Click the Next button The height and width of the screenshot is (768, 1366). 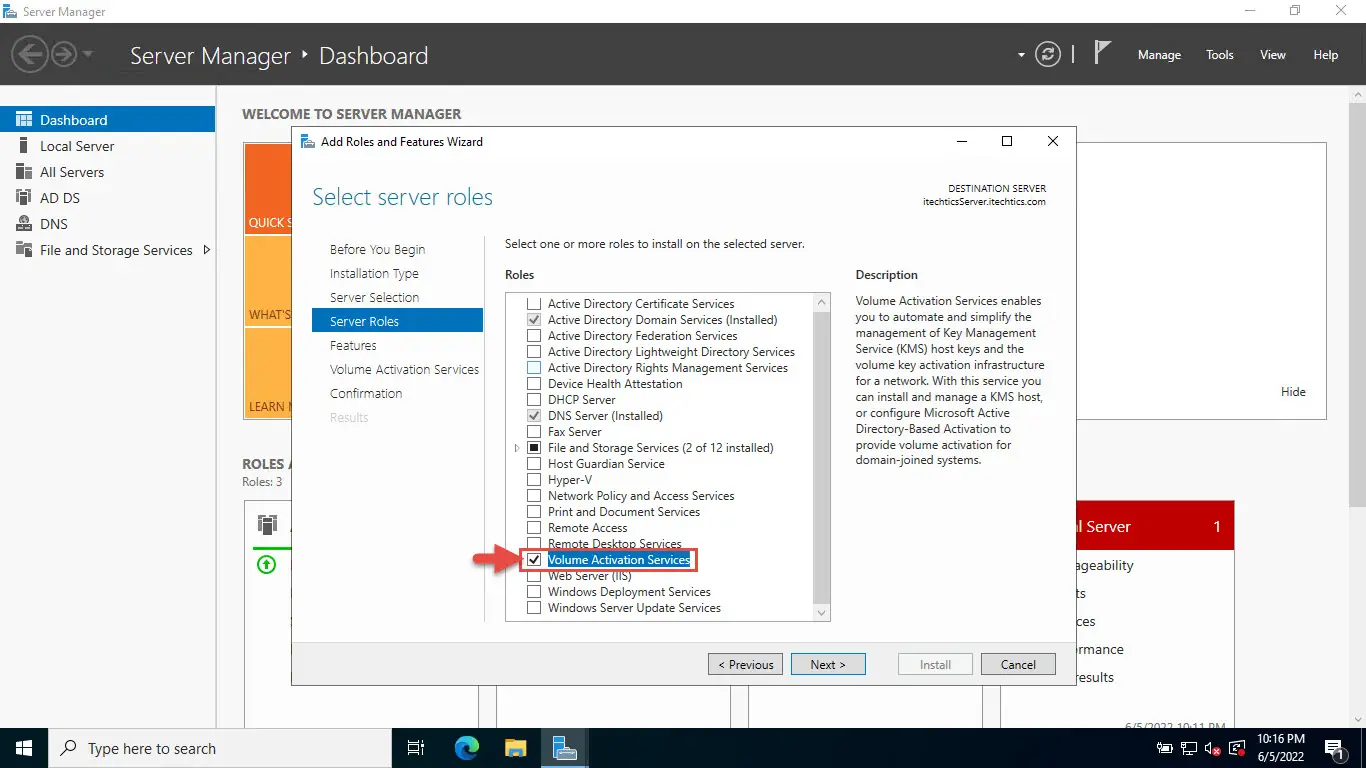(x=828, y=664)
